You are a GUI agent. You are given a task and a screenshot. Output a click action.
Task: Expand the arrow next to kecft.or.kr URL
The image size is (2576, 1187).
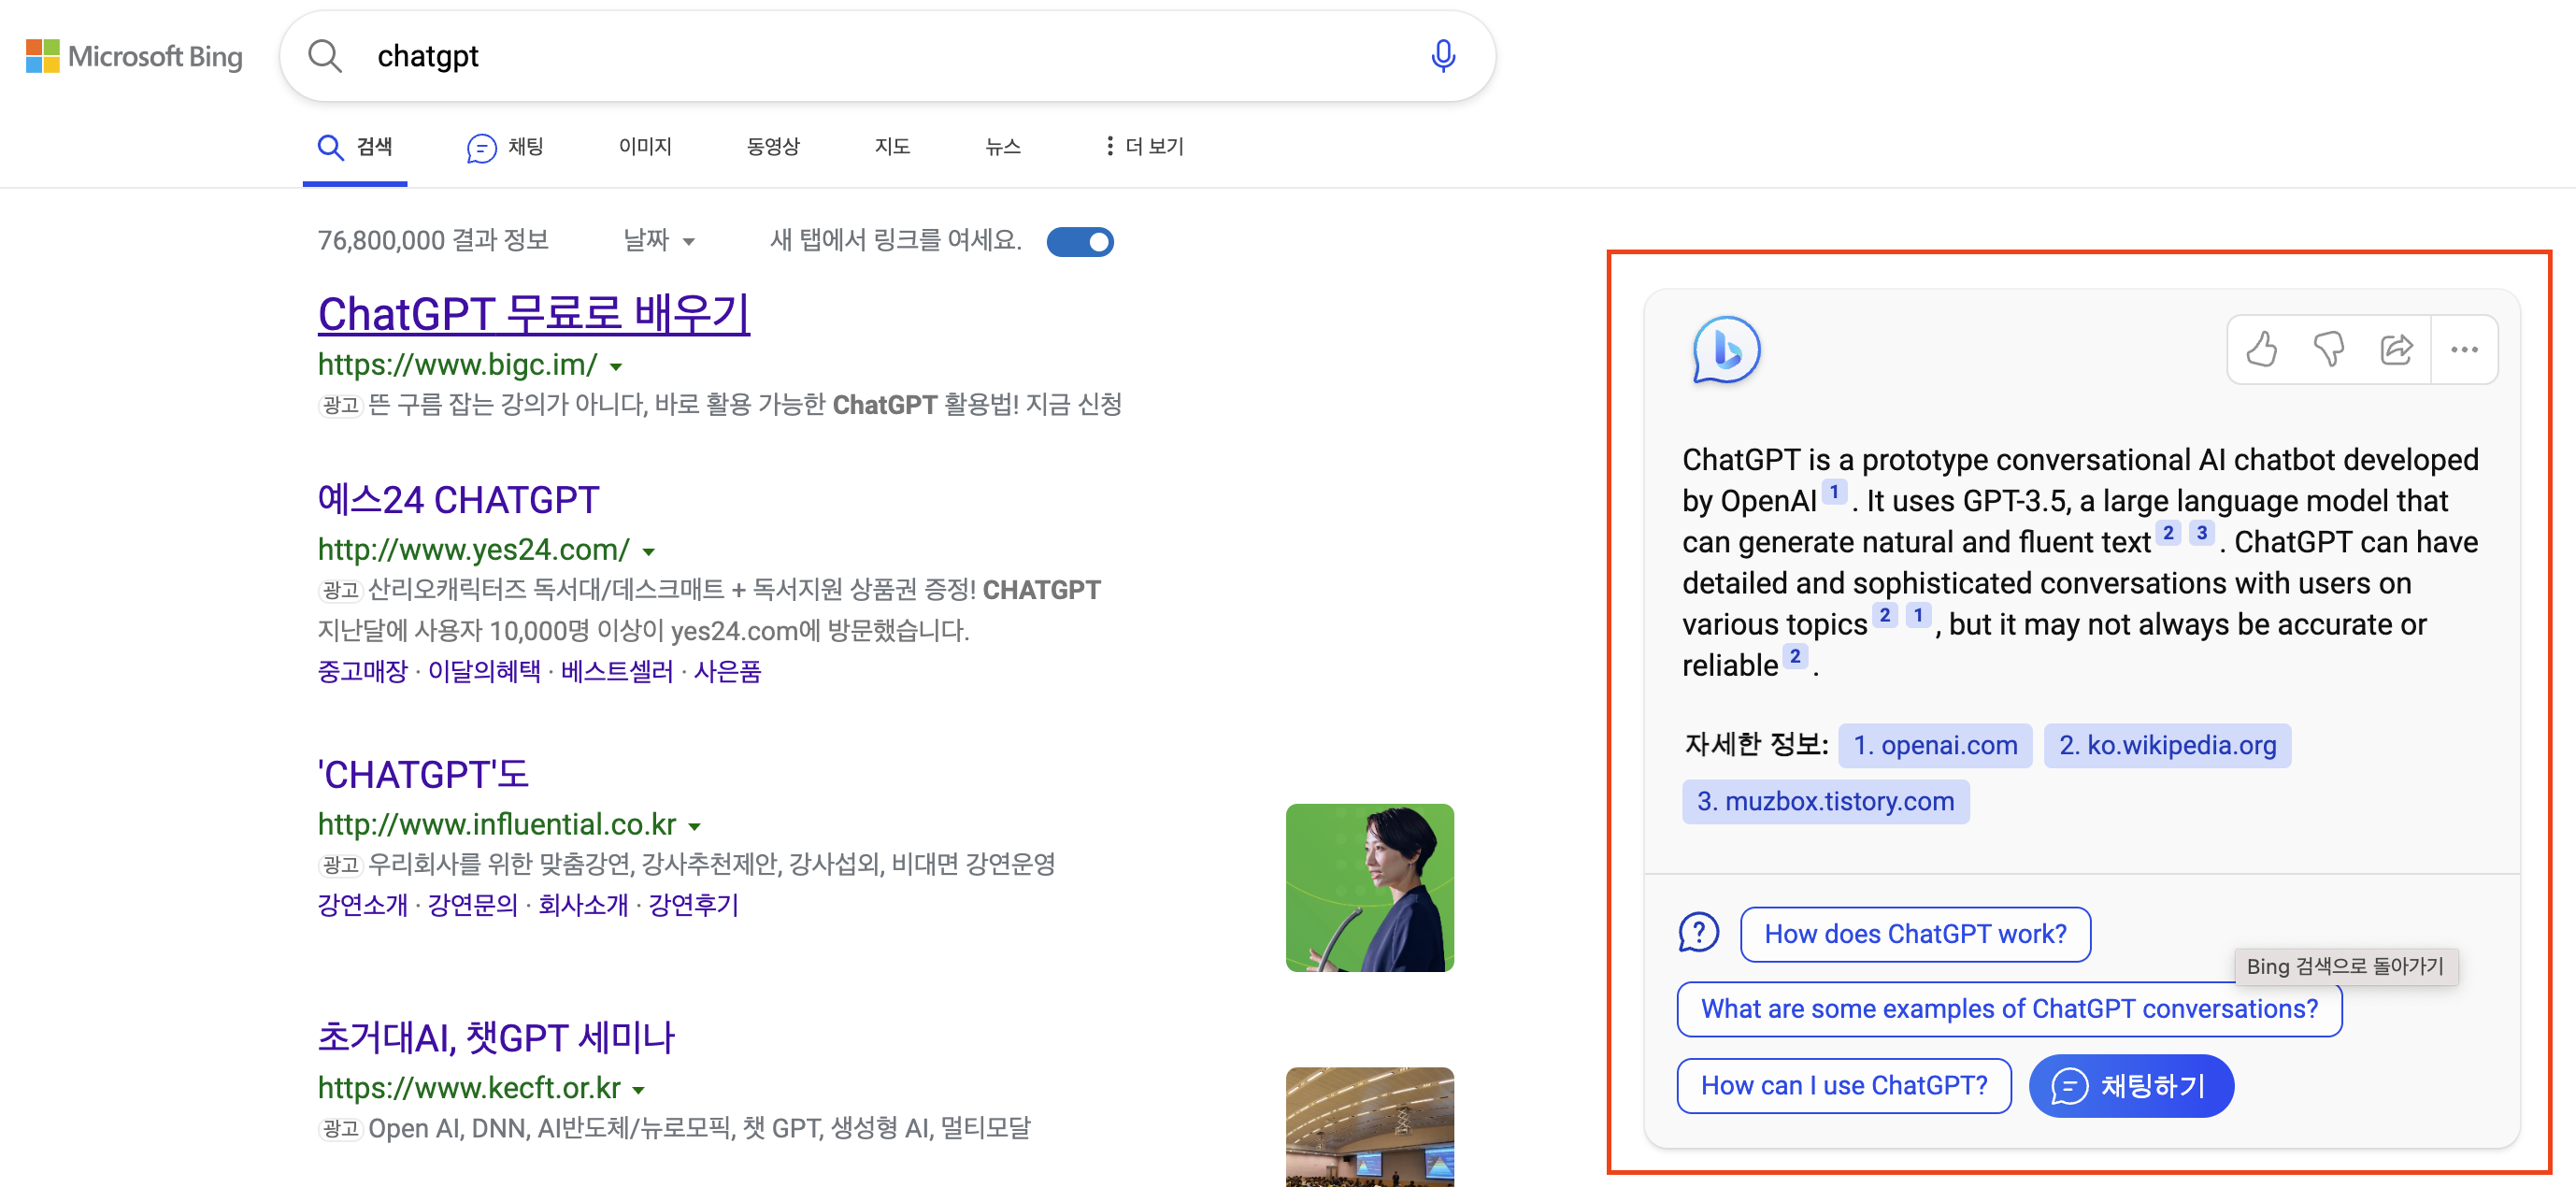pyautogui.click(x=638, y=1090)
